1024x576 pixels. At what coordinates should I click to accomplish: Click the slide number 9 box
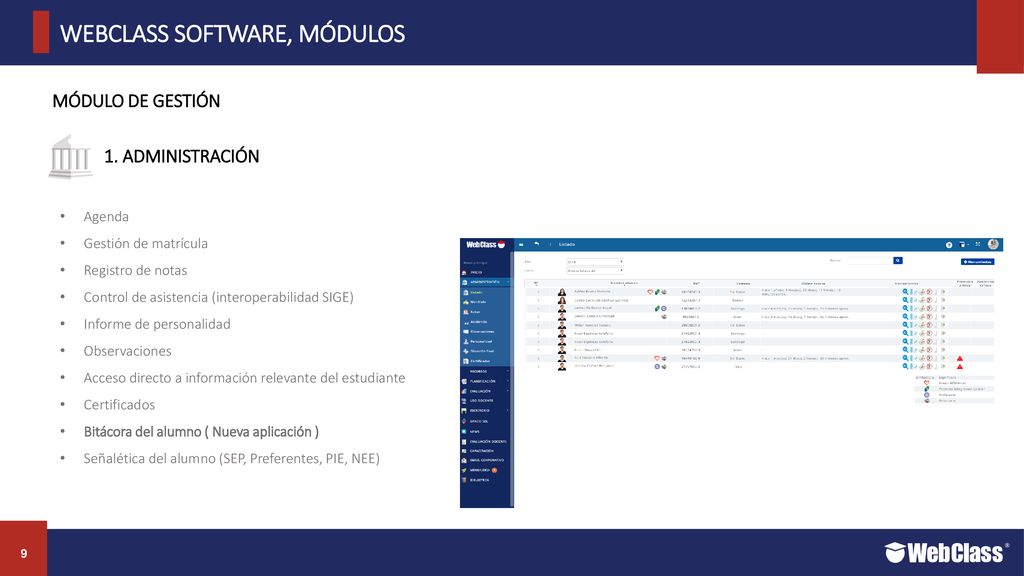pyautogui.click(x=24, y=549)
